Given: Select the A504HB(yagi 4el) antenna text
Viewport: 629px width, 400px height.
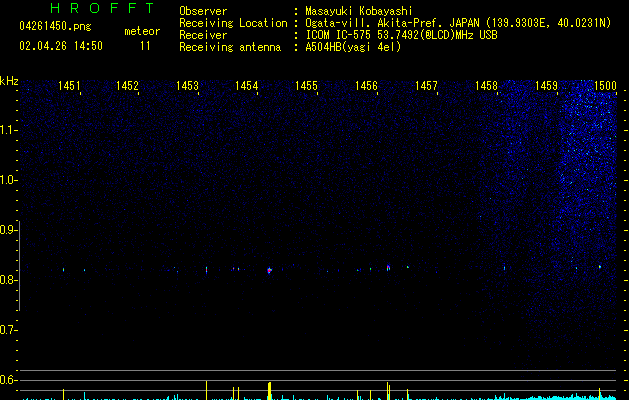Looking at the screenshot, I should point(353,47).
